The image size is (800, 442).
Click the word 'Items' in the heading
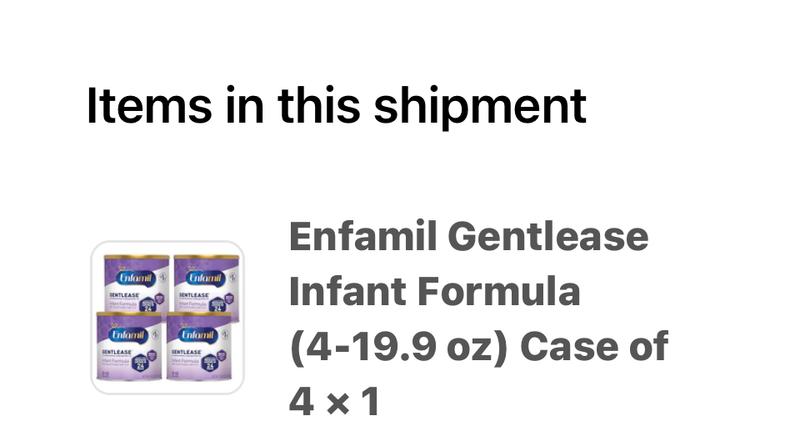pos(149,106)
